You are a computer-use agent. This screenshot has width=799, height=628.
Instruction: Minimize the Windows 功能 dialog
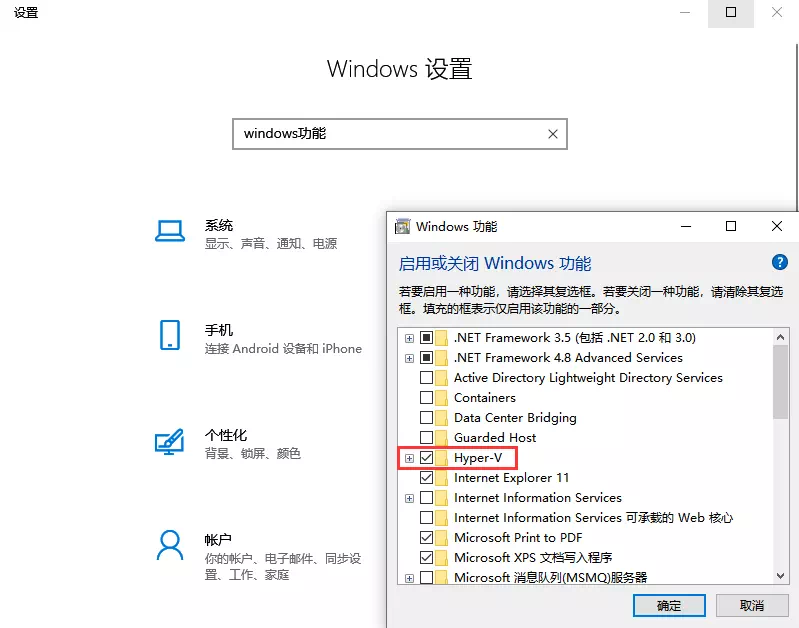[686, 226]
